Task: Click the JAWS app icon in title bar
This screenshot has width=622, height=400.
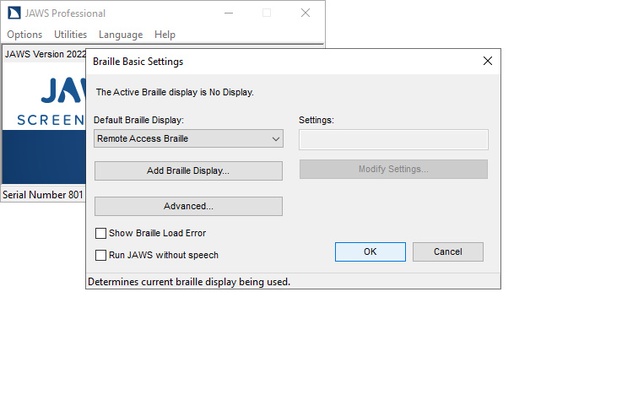Action: [11, 13]
